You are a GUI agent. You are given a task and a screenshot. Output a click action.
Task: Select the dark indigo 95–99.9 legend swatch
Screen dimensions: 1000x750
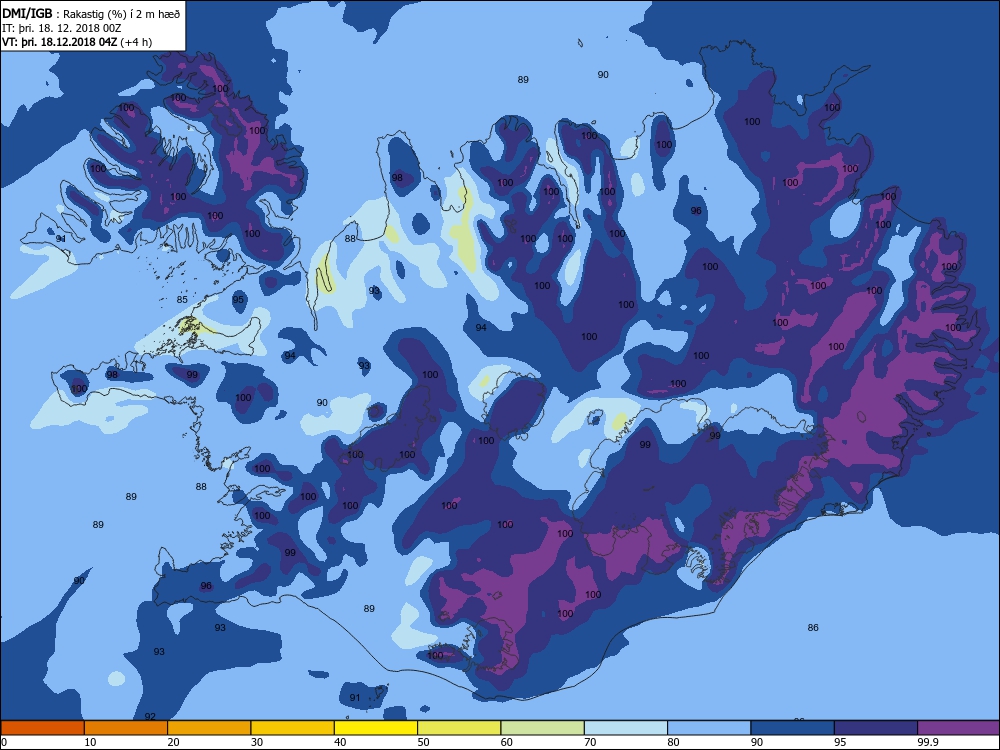876,728
